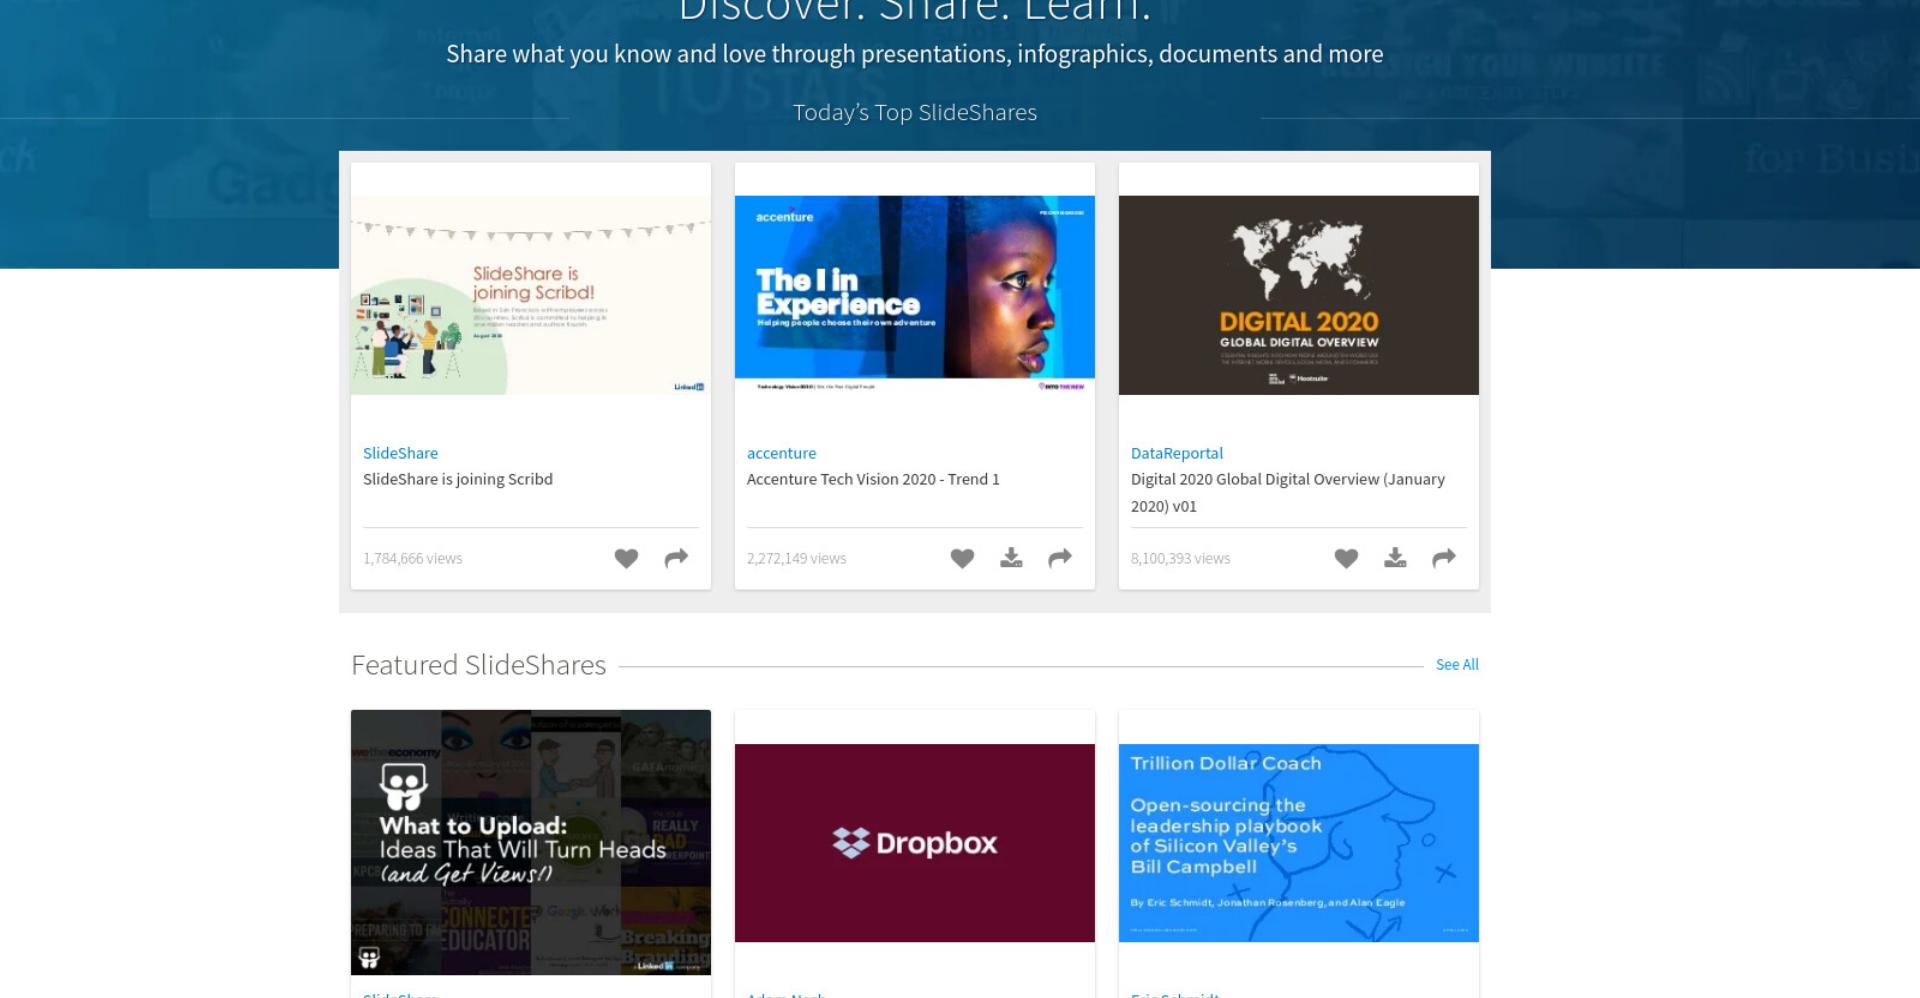Open 'Accenture Tech Vision 2020 - Trend 1' title
Screen dimensions: 1920x998
tap(873, 479)
